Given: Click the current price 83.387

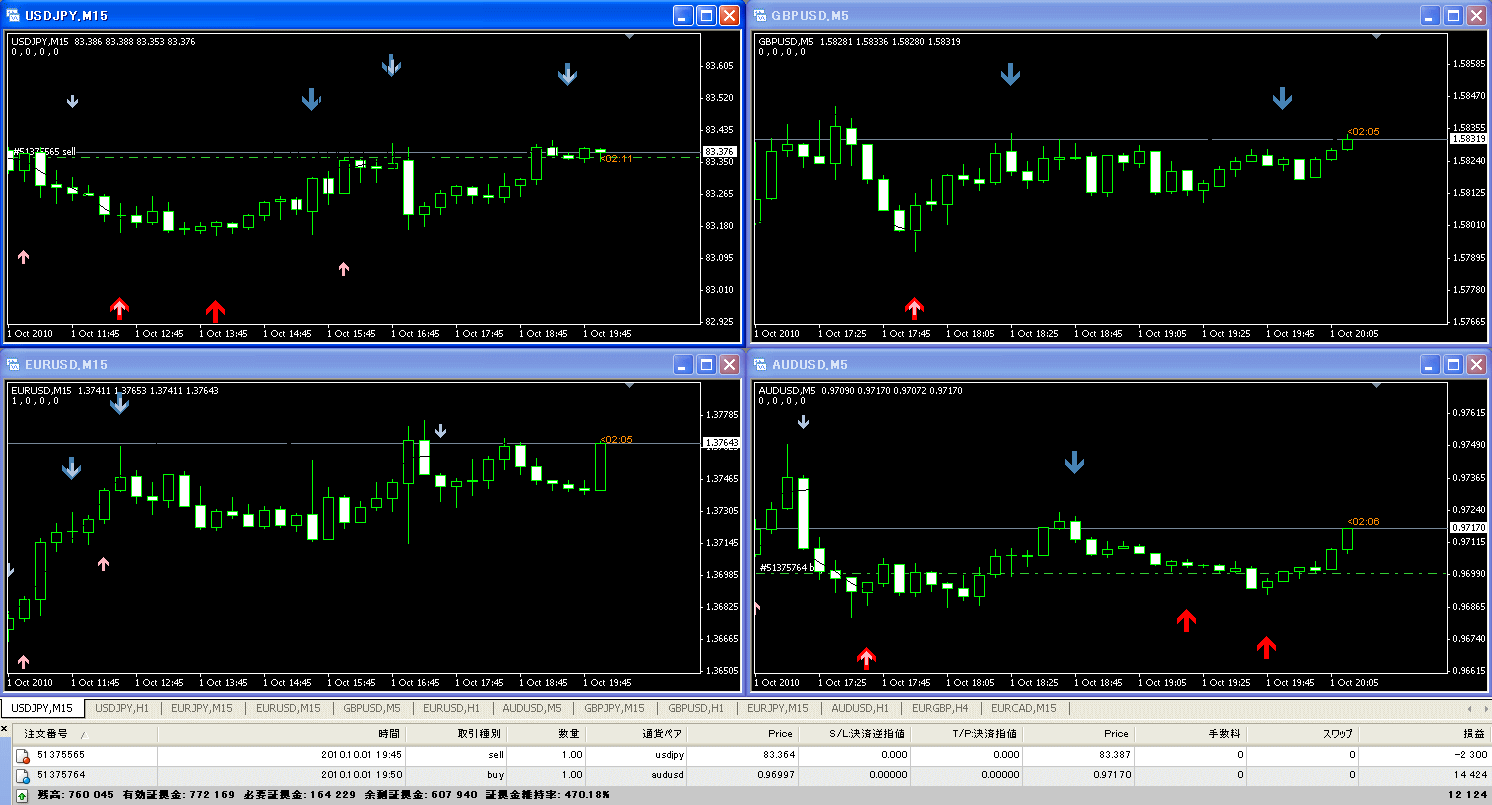Looking at the screenshot, I should (x=1116, y=755).
